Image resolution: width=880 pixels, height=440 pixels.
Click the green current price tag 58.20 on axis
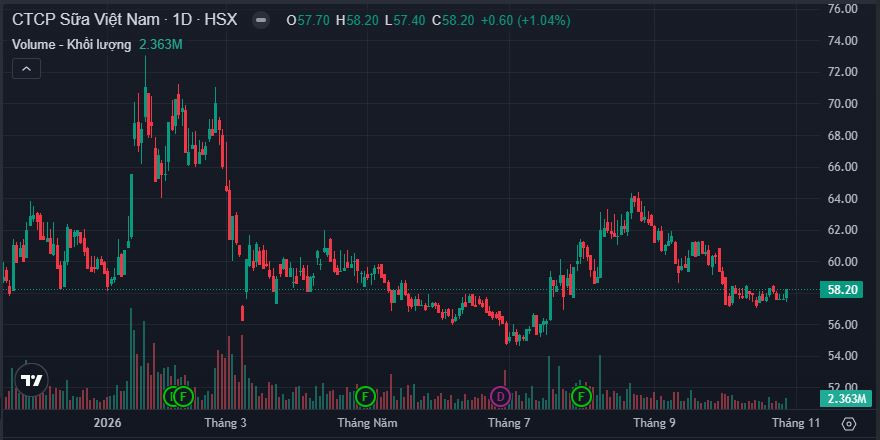841,290
